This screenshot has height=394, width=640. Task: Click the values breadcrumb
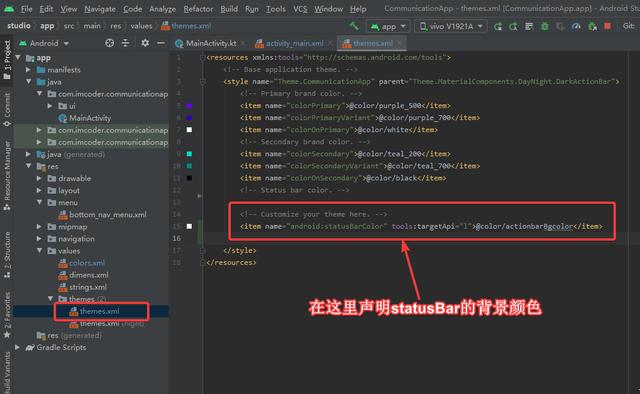(141, 26)
